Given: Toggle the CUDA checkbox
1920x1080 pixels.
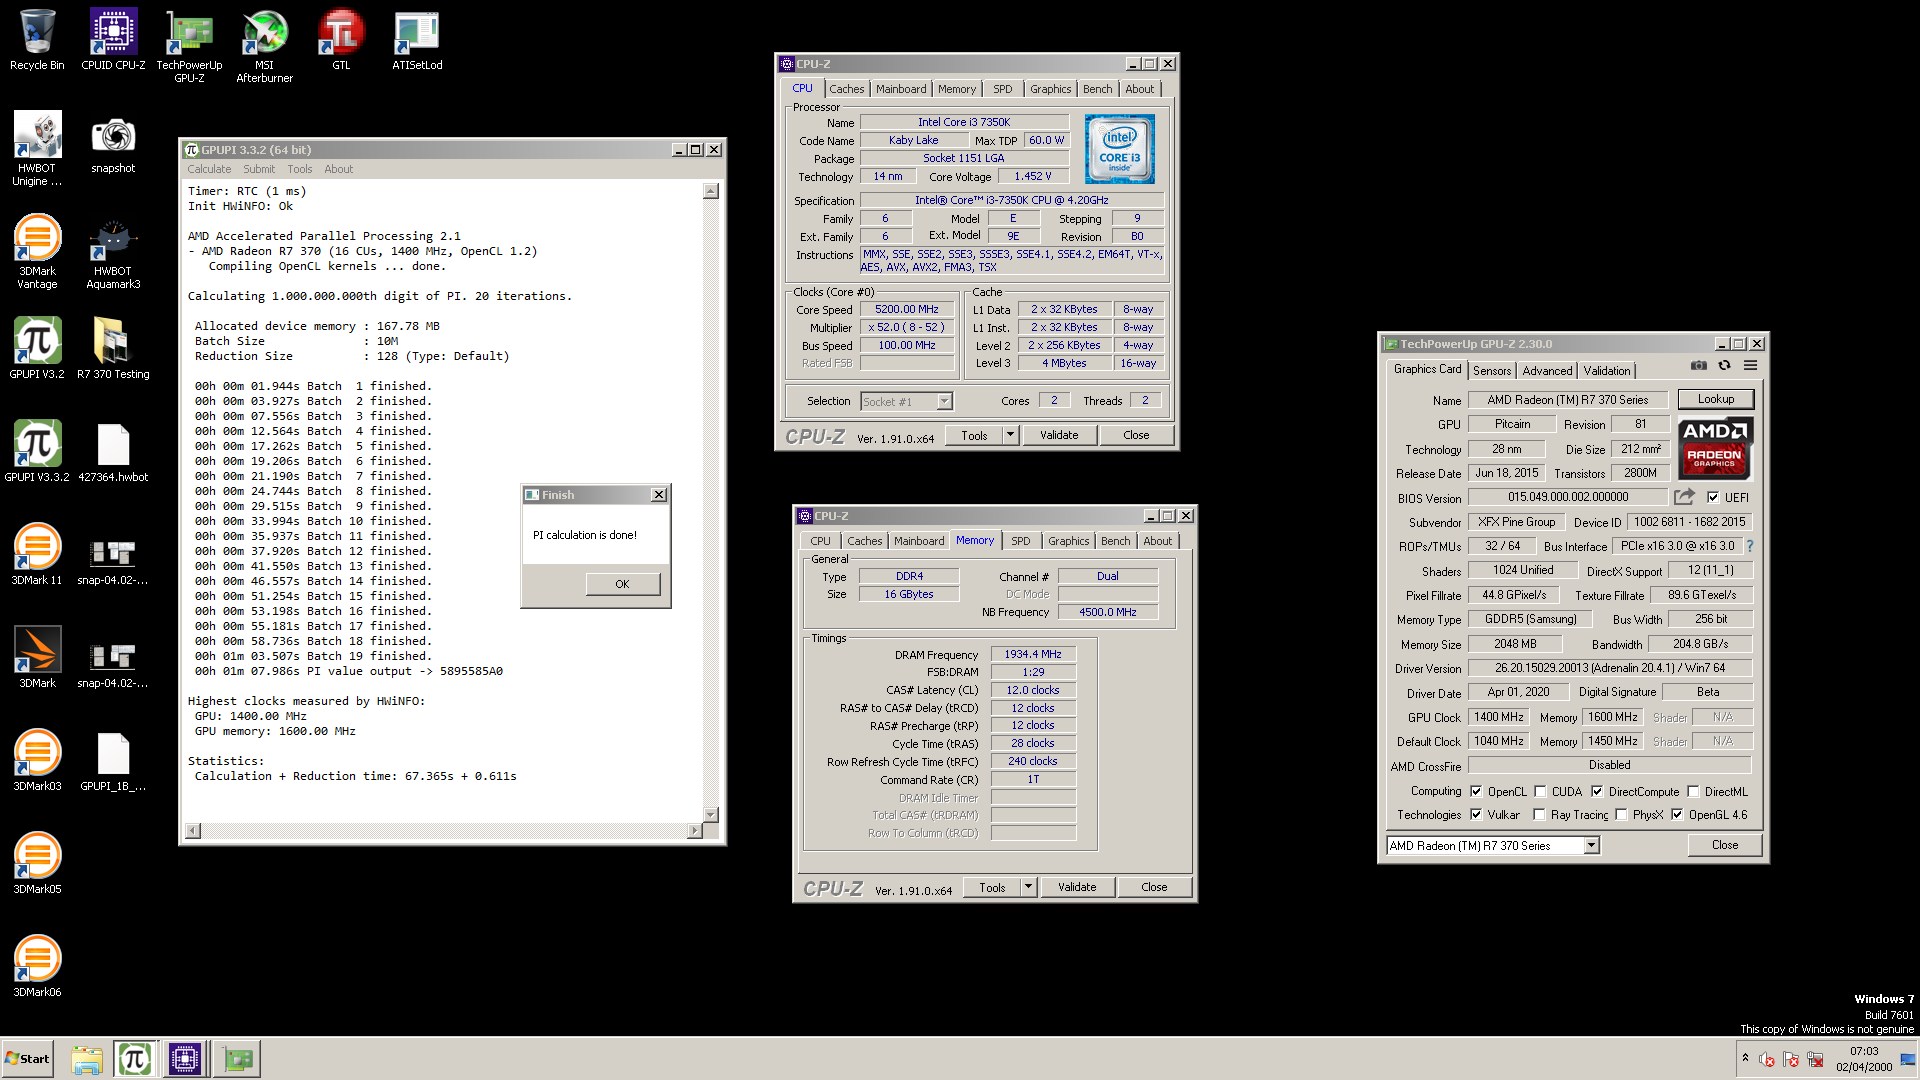Looking at the screenshot, I should coord(1540,791).
